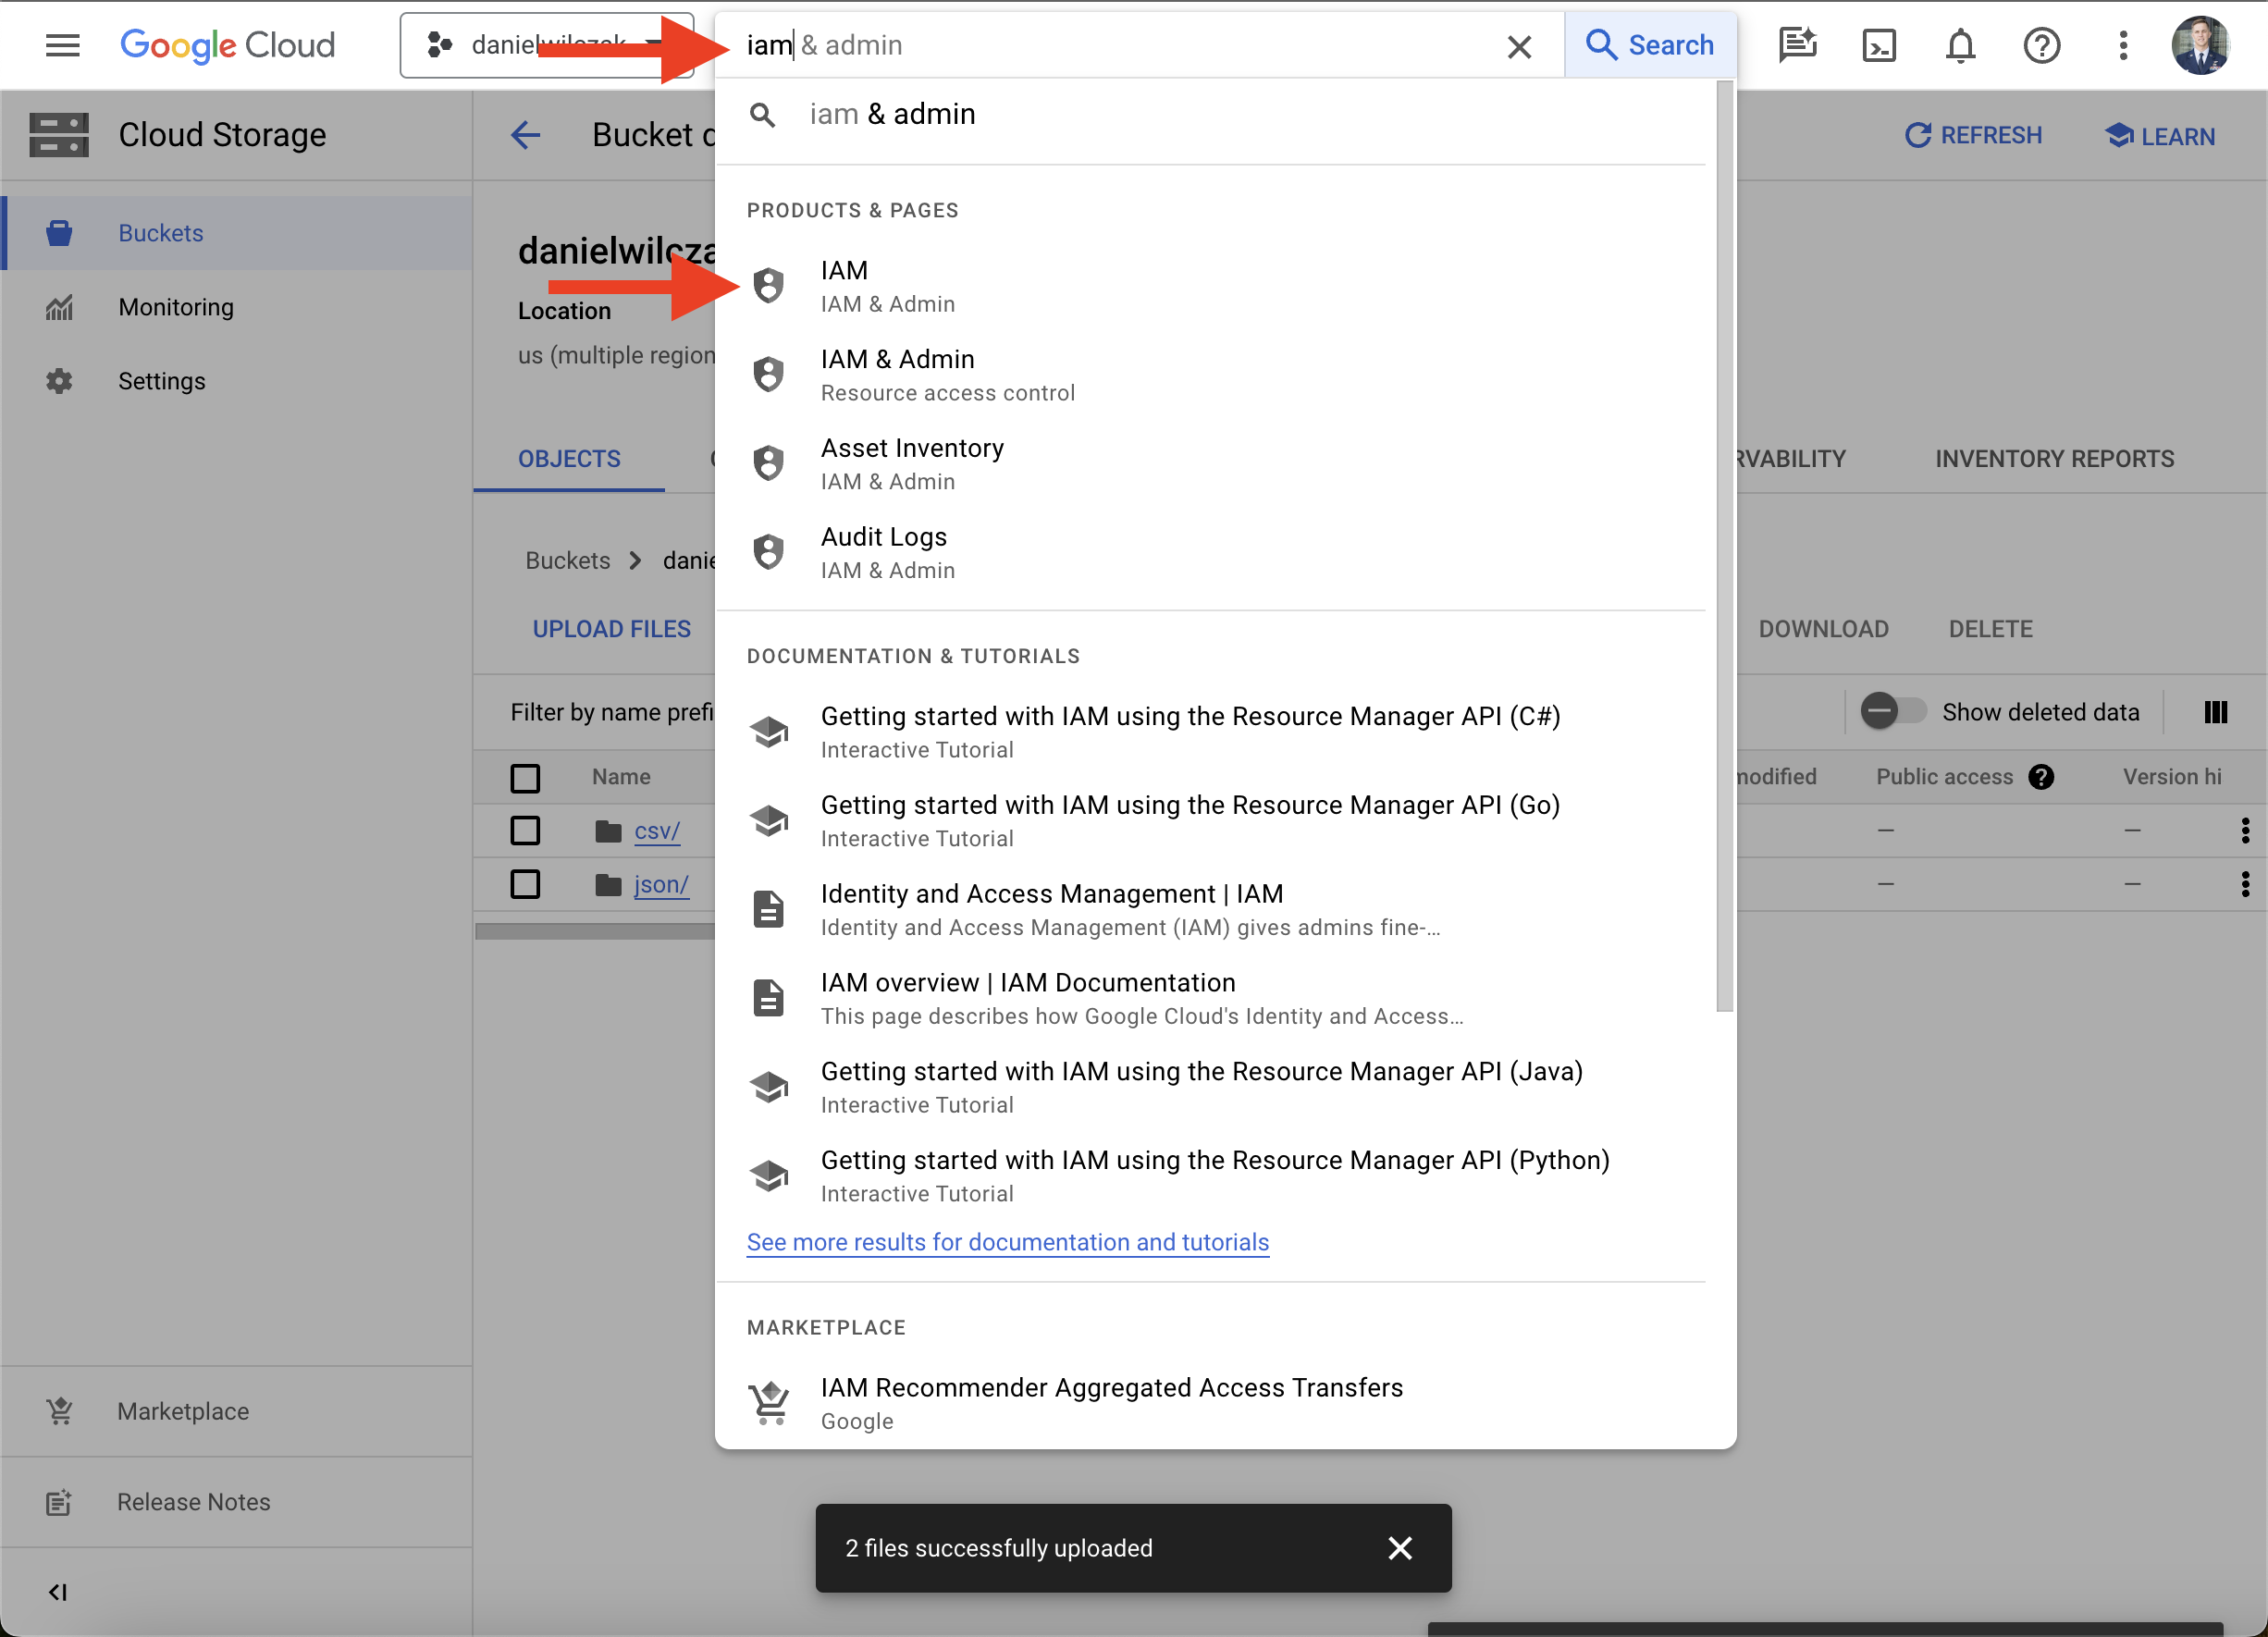The height and width of the screenshot is (1637, 2268).
Task: Click the marketplace cart icon beside IAM Recommender
Action: point(769,1403)
